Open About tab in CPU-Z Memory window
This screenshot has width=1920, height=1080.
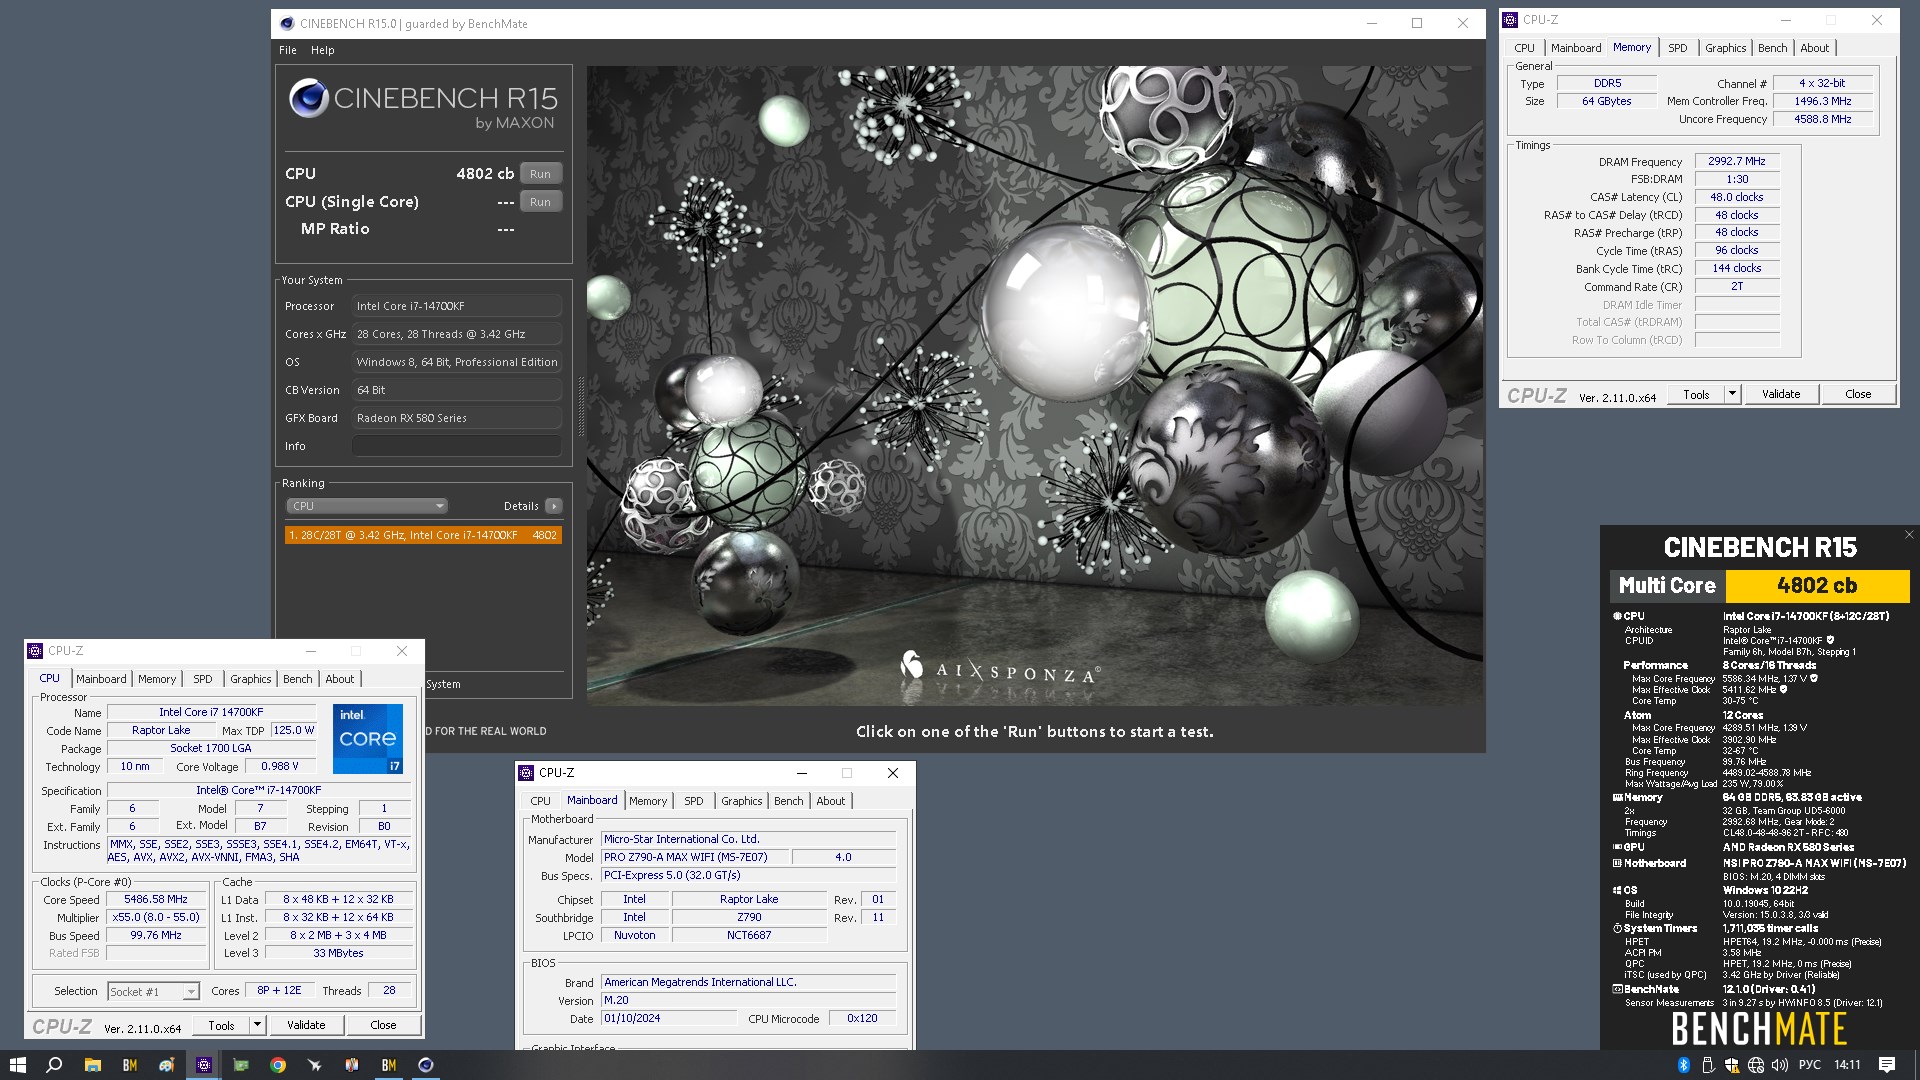click(1814, 48)
